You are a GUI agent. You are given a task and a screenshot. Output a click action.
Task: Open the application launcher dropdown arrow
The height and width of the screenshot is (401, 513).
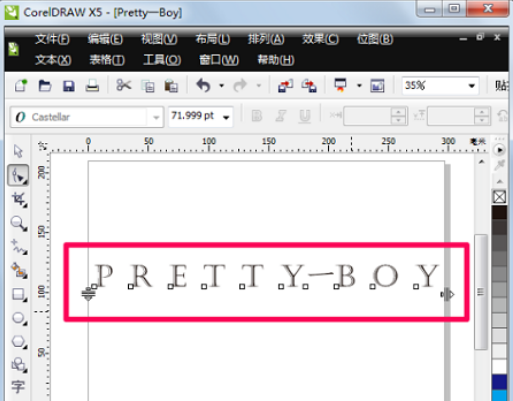(359, 86)
